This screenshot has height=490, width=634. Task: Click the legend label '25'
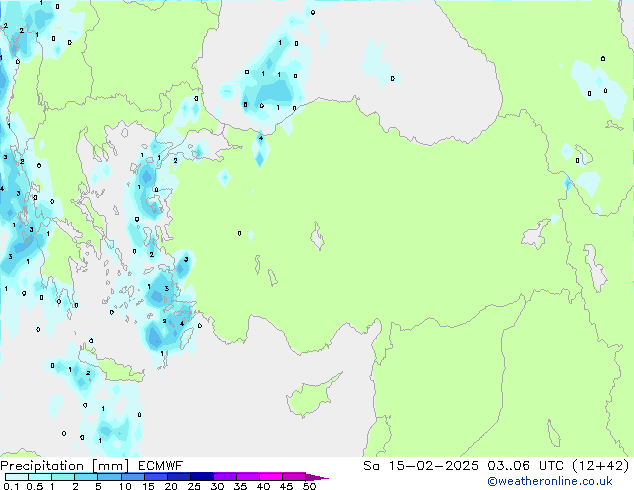tap(194, 486)
